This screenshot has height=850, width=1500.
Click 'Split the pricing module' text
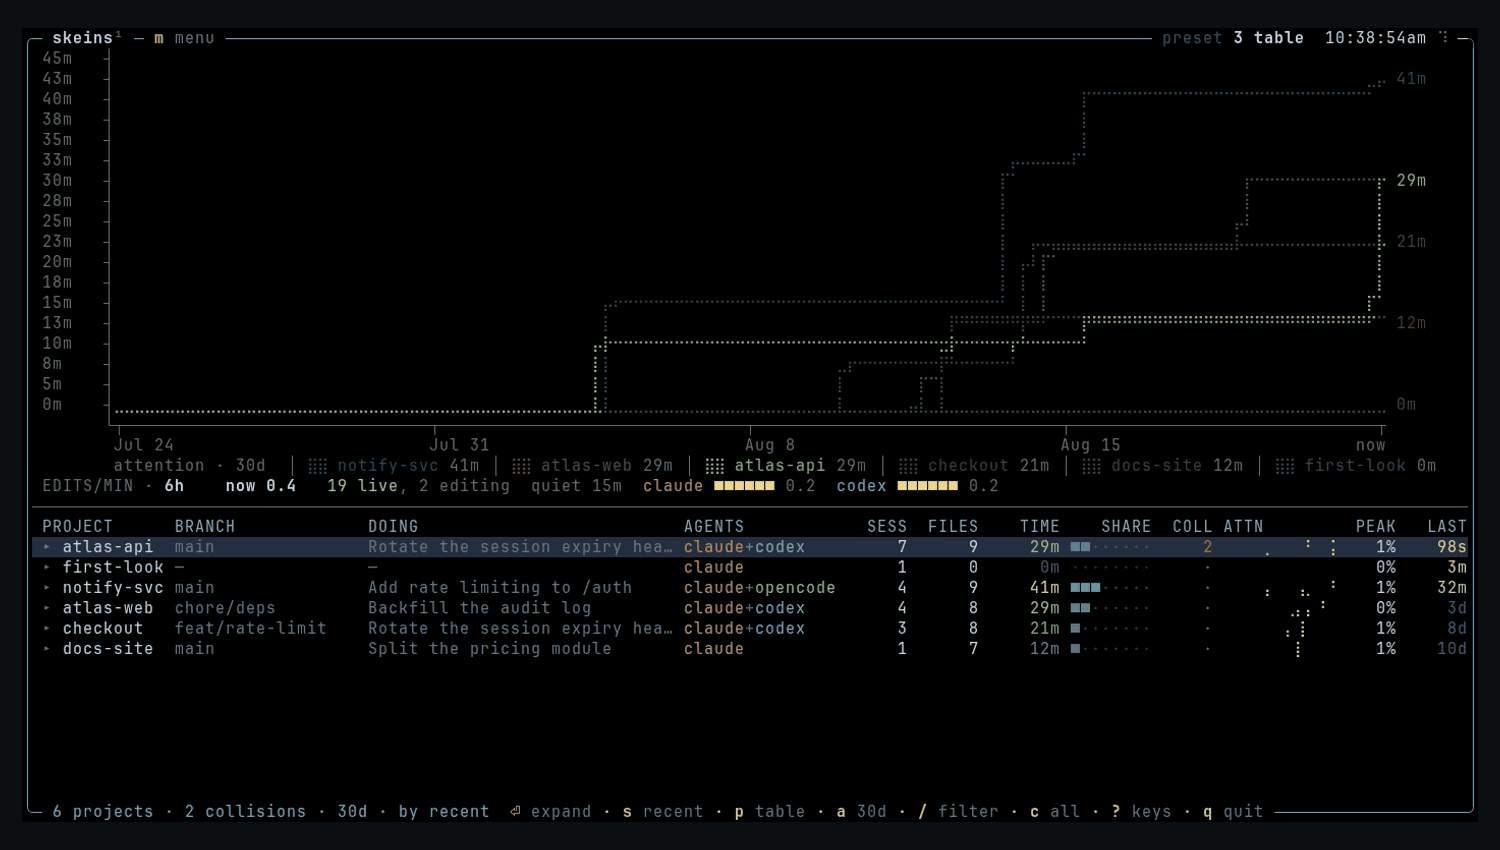(x=490, y=649)
